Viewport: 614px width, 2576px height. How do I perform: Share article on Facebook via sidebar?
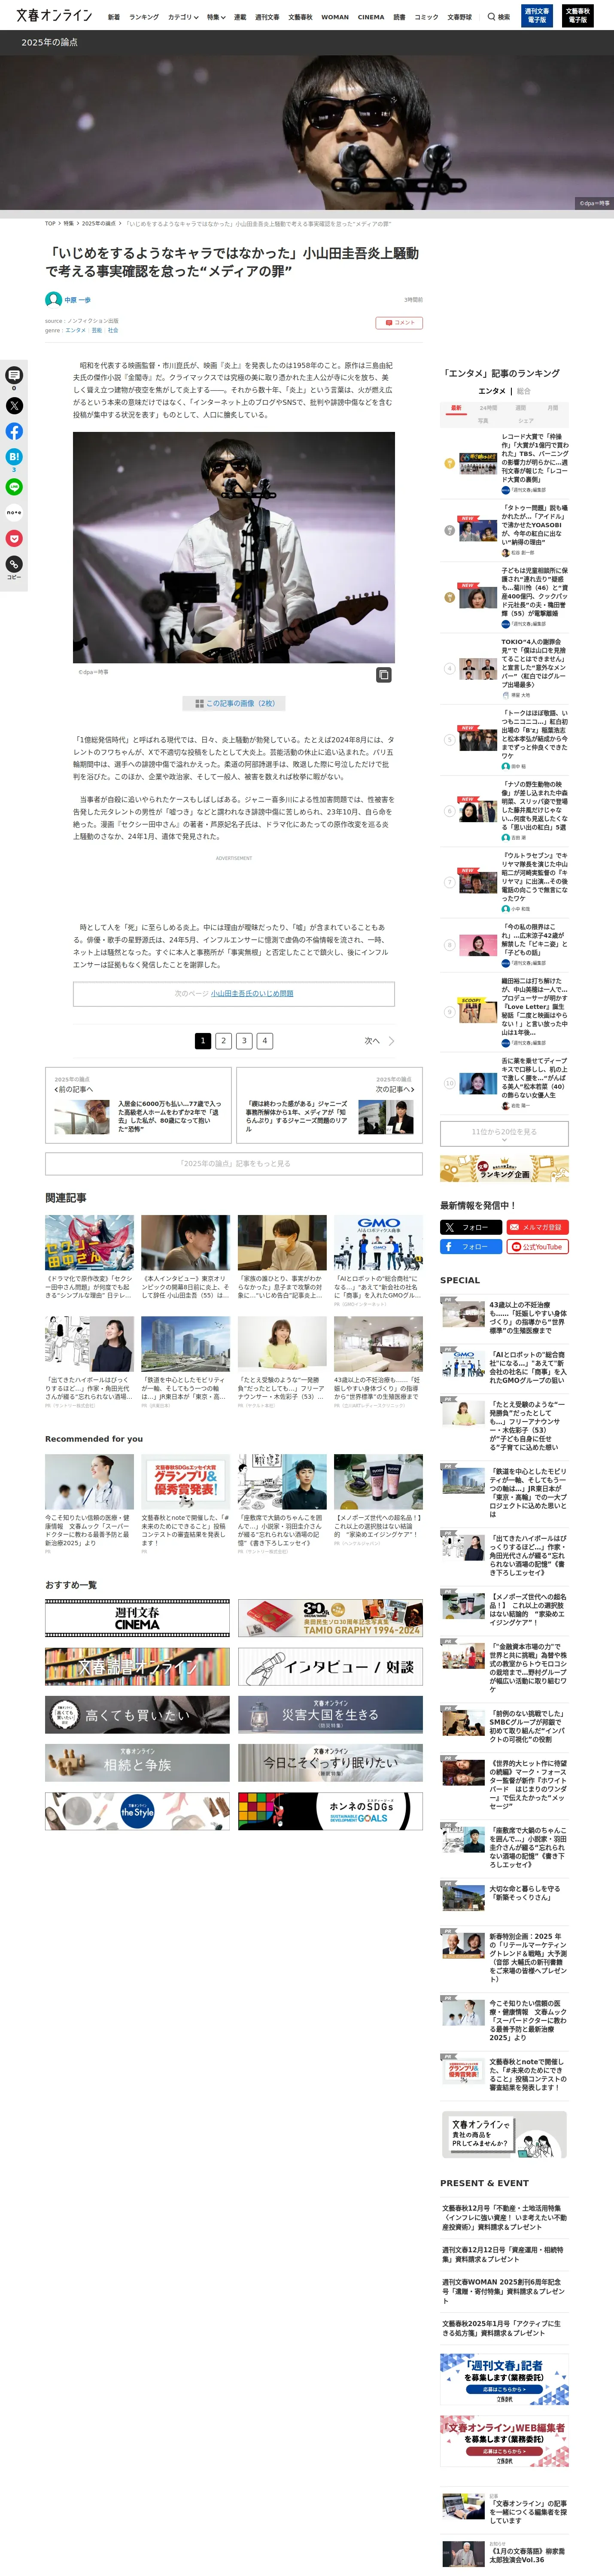(14, 431)
